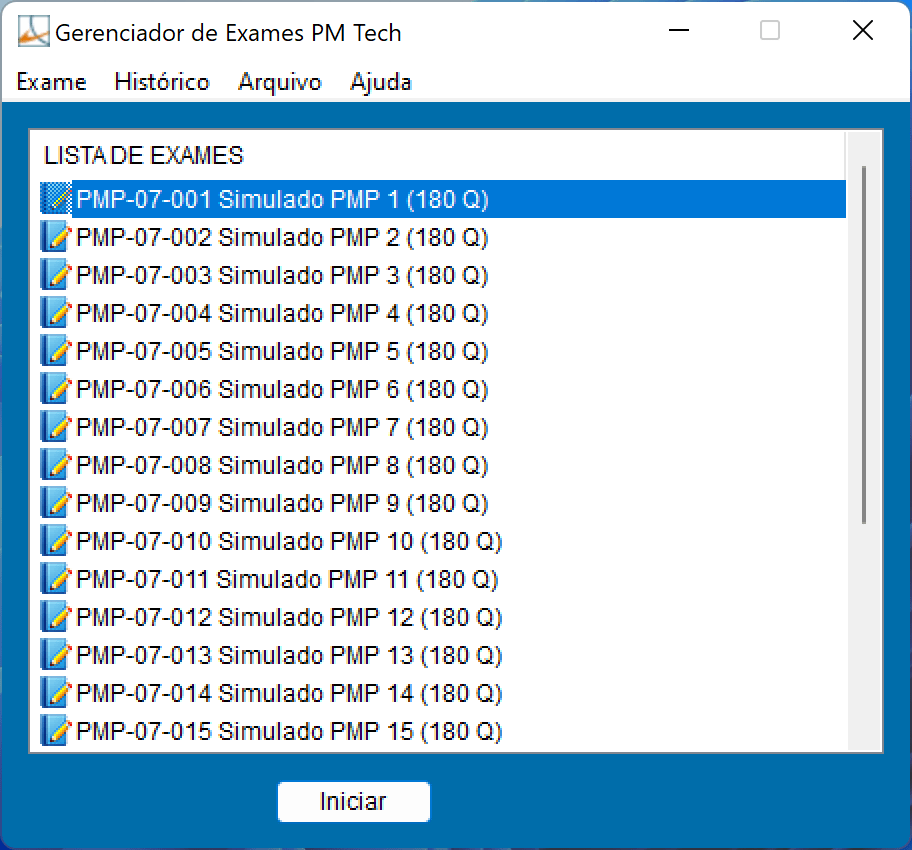
Task: Click the pencil icon of PMP-07-011
Action: 56,579
